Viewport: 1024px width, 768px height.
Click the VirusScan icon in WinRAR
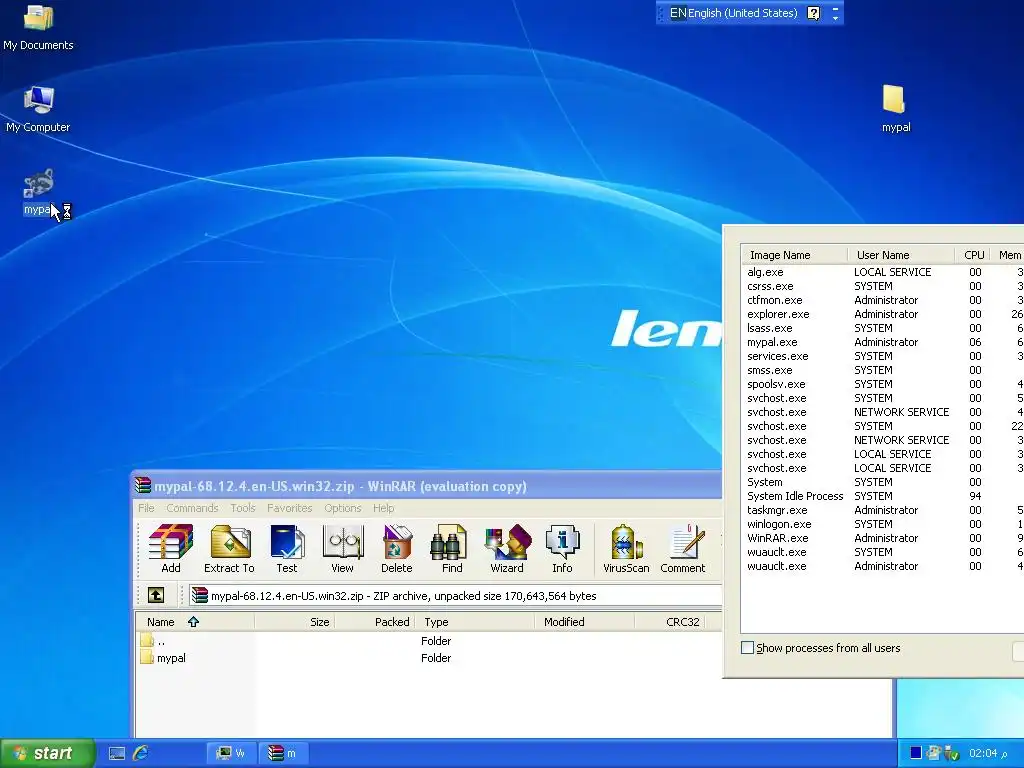click(626, 549)
